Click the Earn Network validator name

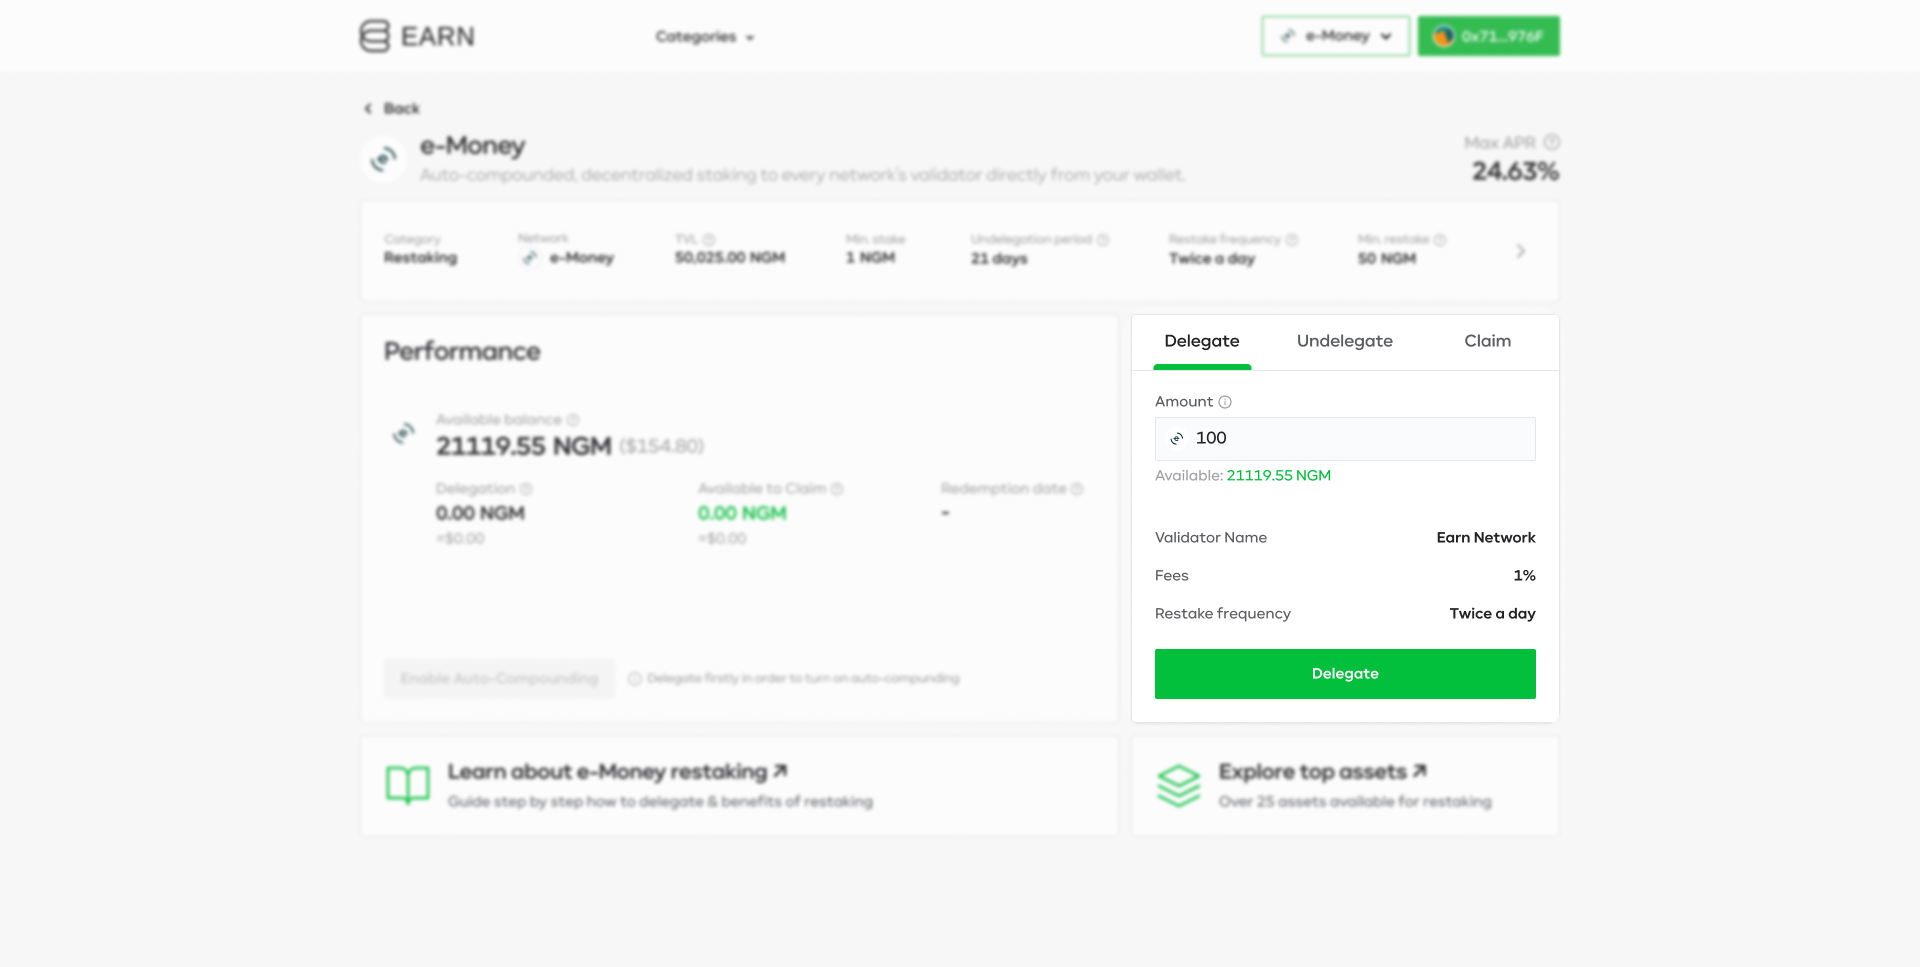coord(1486,538)
